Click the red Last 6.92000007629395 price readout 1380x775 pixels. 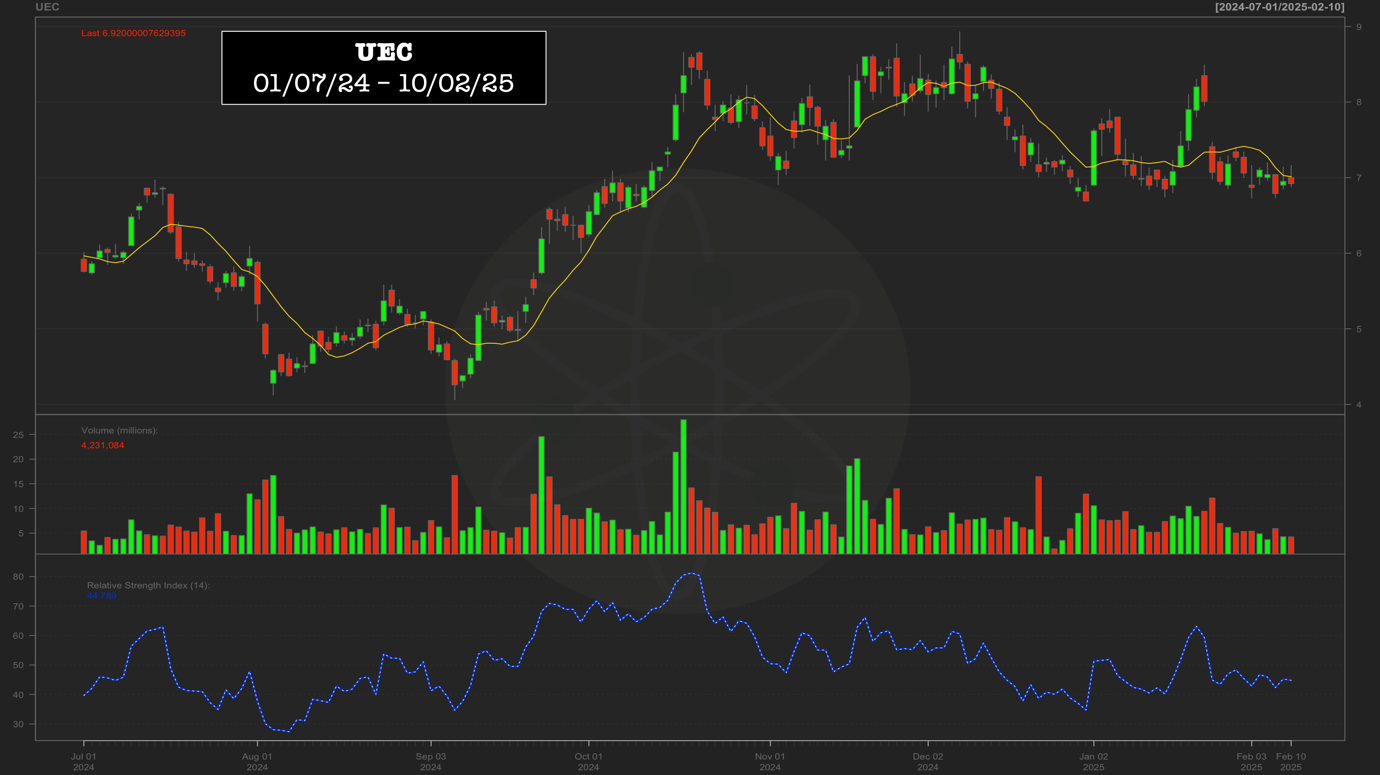(x=133, y=33)
